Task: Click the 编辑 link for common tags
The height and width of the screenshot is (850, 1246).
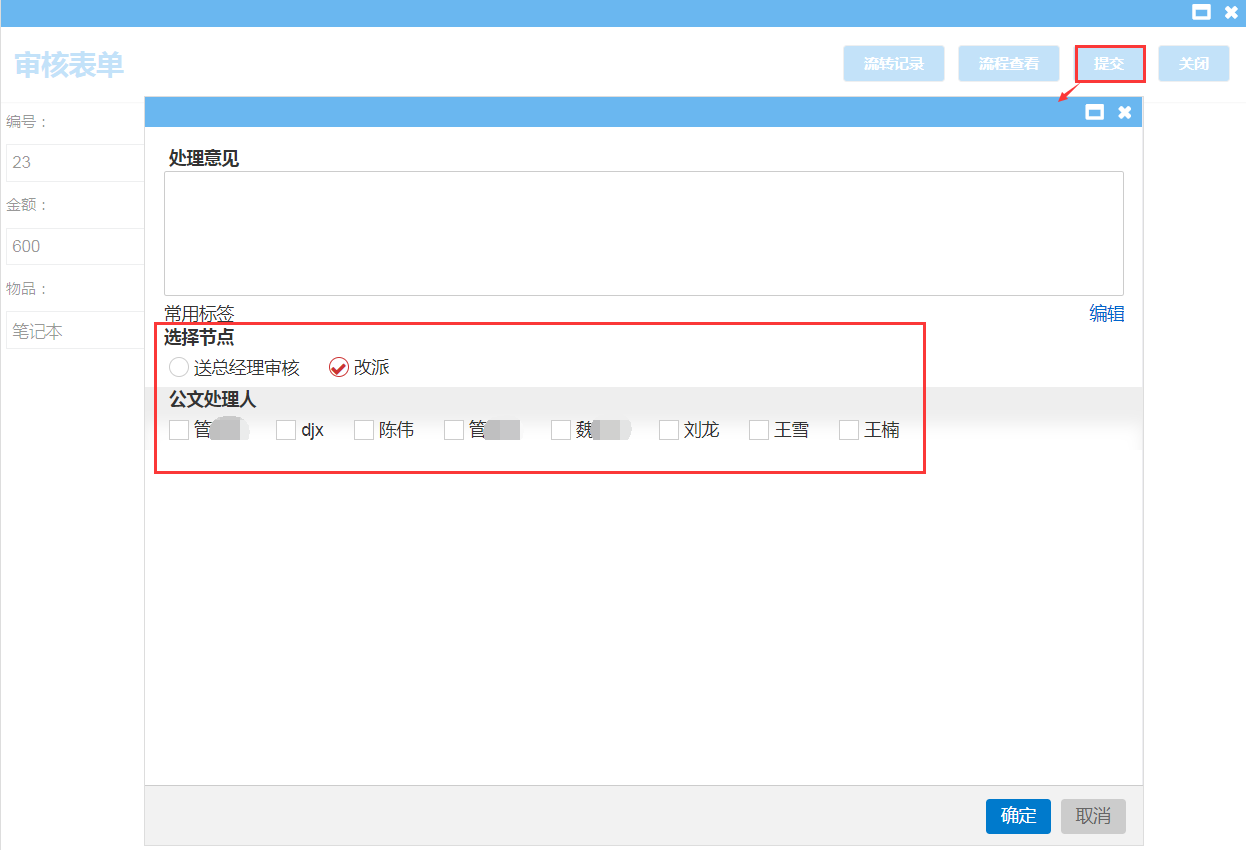Action: (x=1106, y=314)
